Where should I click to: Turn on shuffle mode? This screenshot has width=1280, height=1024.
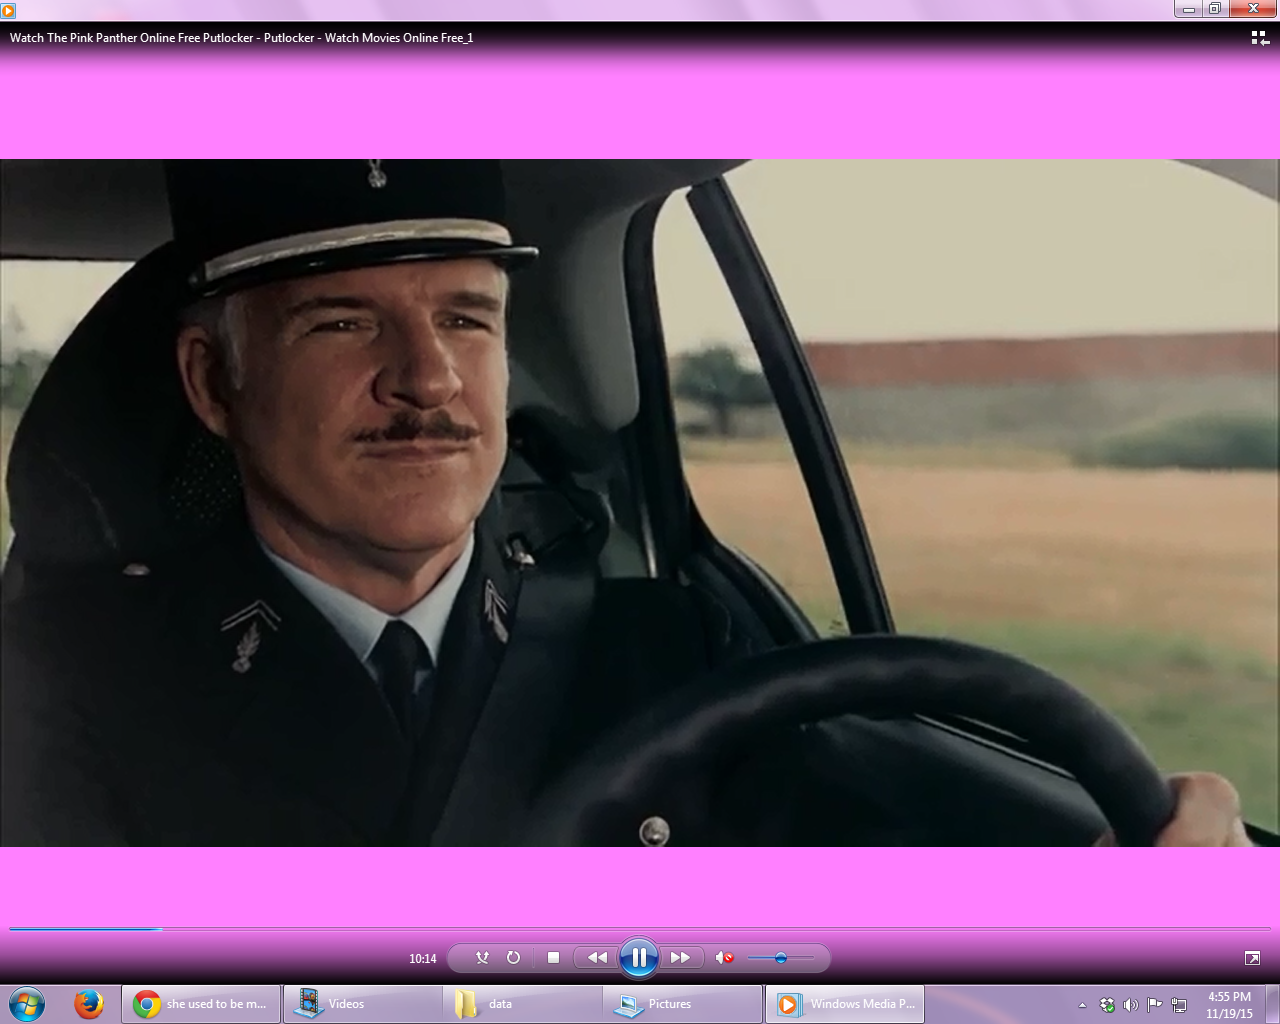(x=482, y=958)
